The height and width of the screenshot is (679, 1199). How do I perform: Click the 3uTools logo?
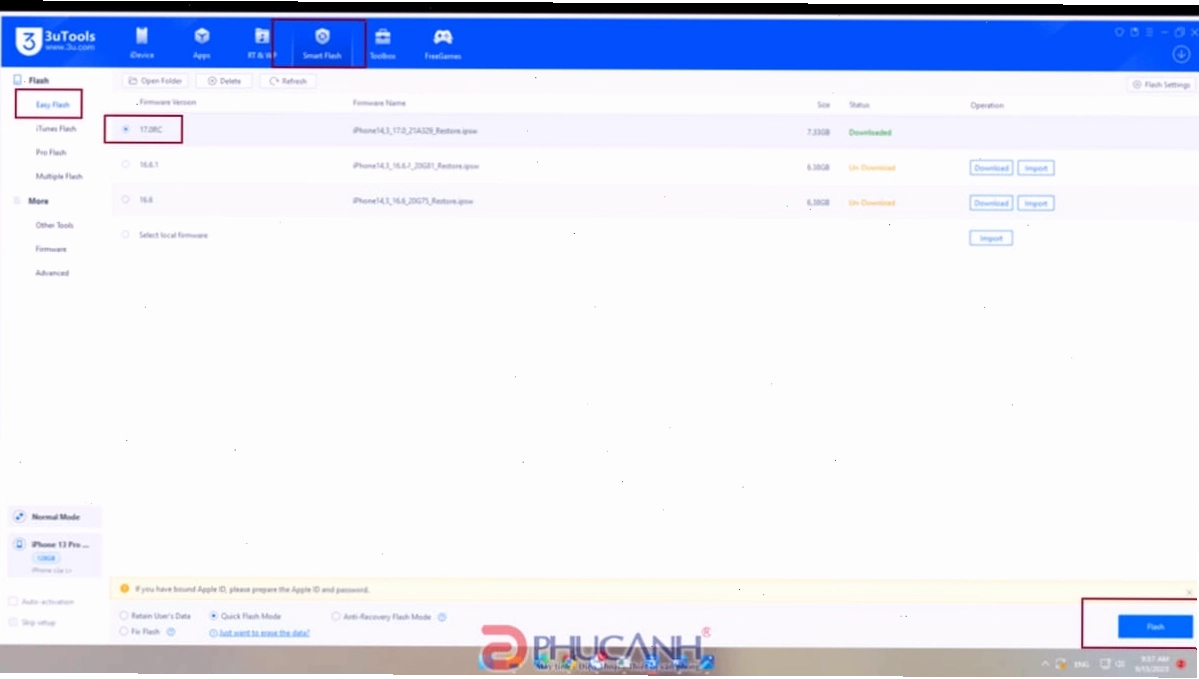point(55,41)
